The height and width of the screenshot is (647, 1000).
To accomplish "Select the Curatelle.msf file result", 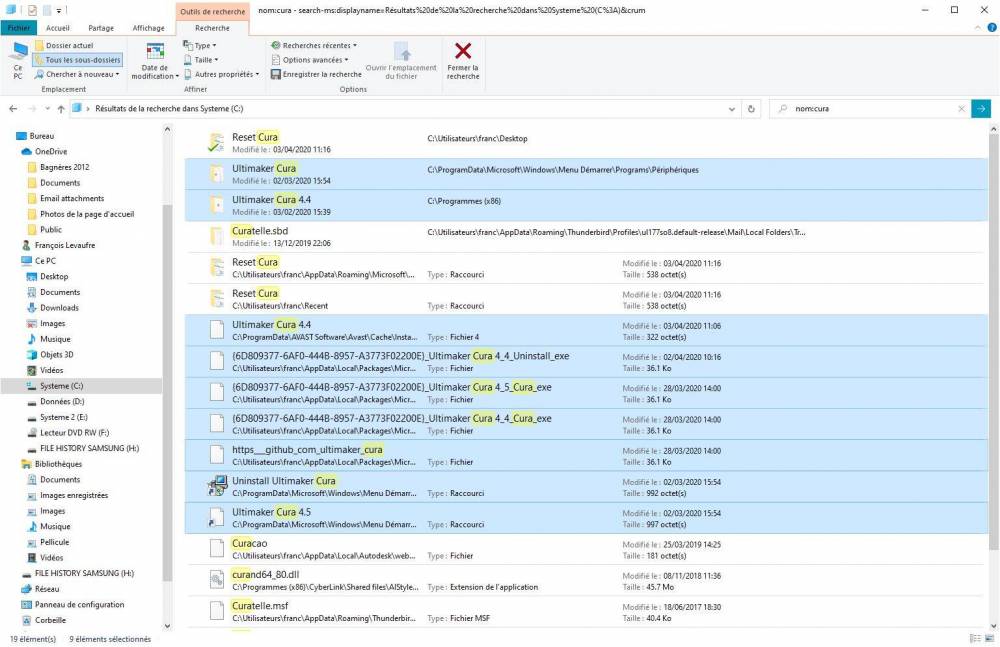I will [x=586, y=612].
